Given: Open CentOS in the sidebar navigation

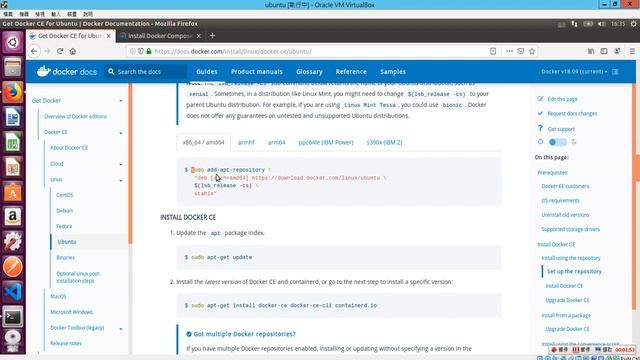Looking at the screenshot, I should (x=64, y=195).
